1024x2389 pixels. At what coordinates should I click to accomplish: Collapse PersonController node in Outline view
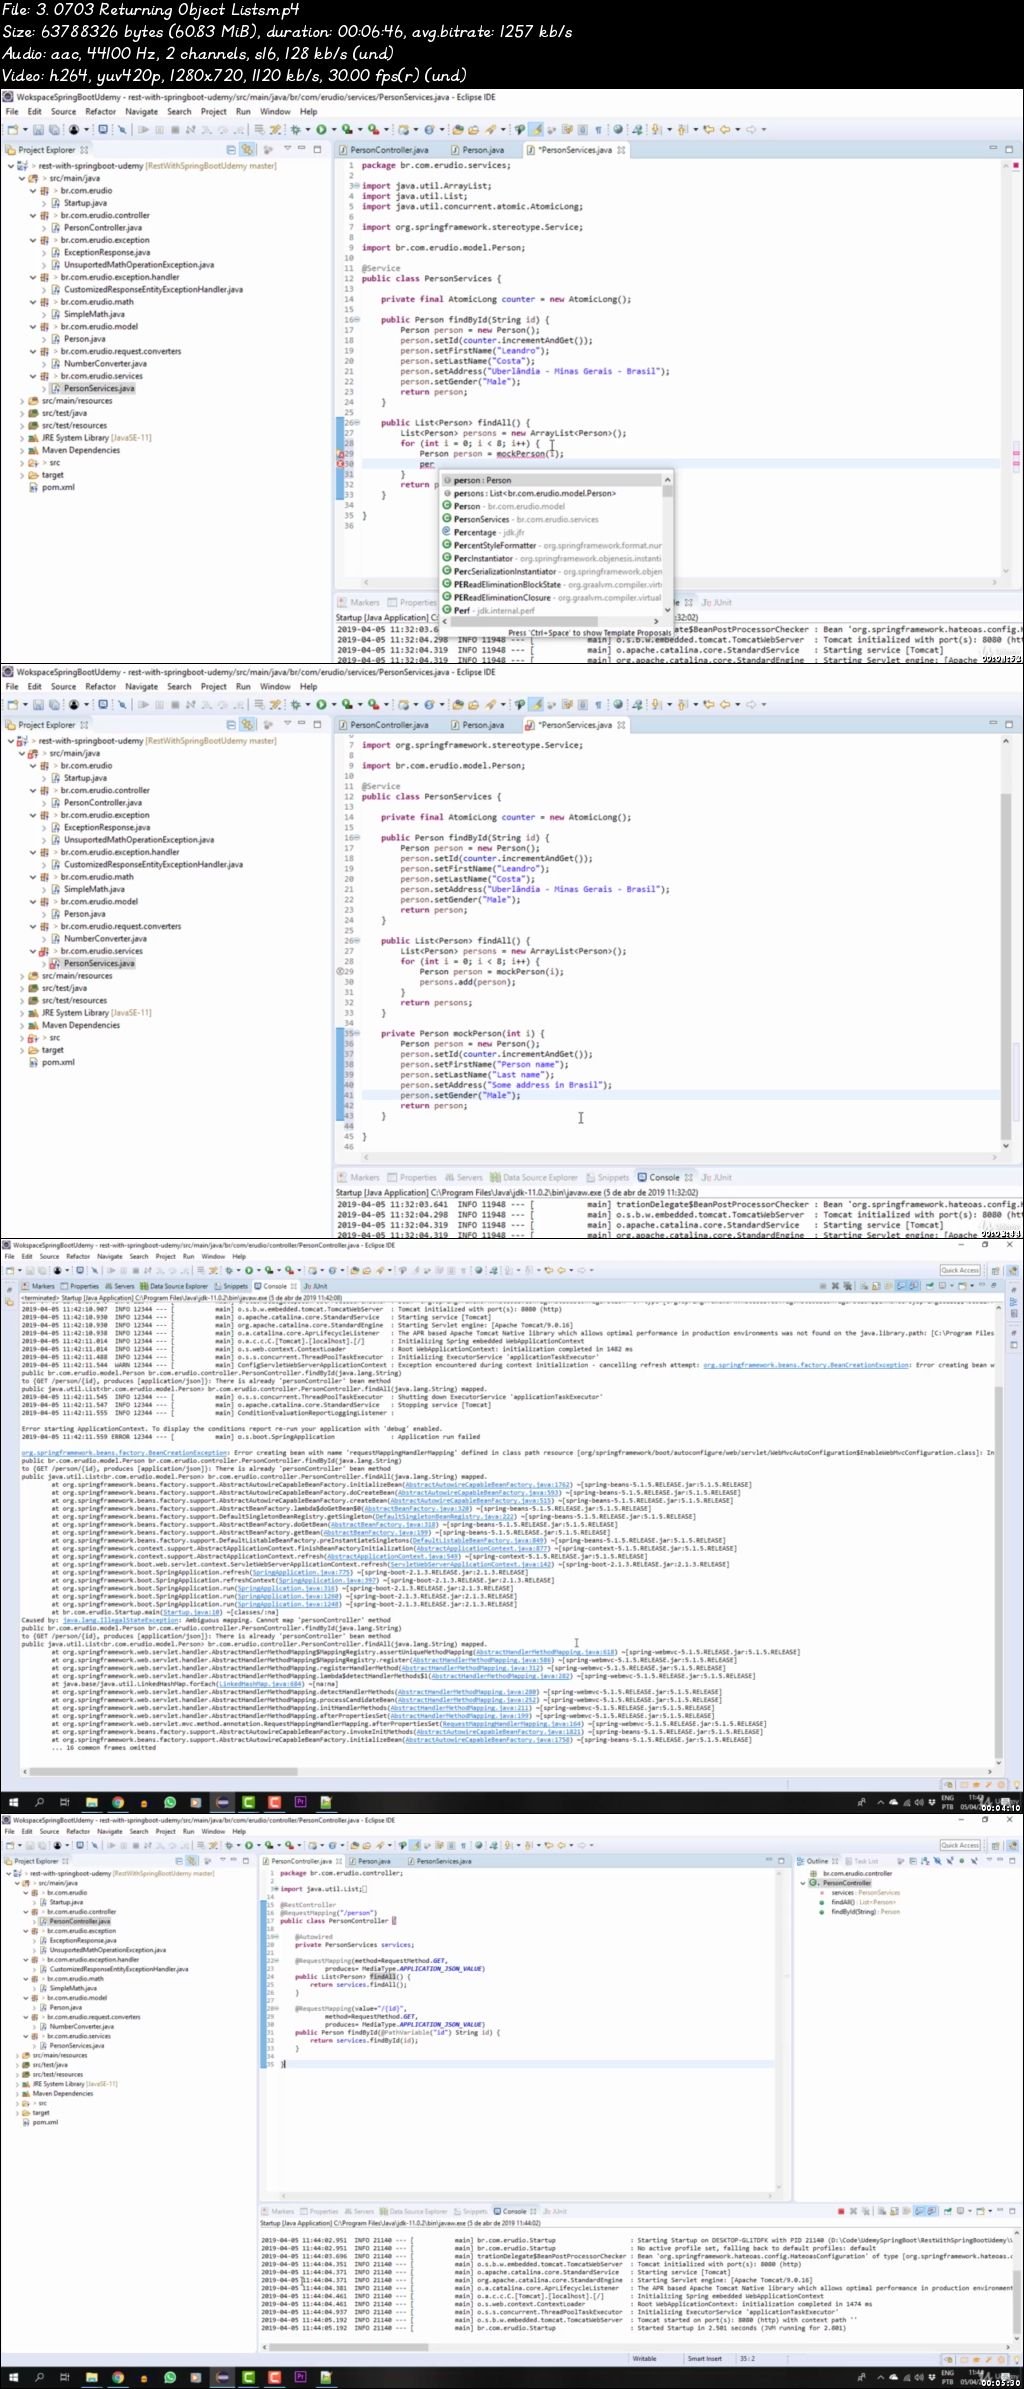tap(803, 1883)
